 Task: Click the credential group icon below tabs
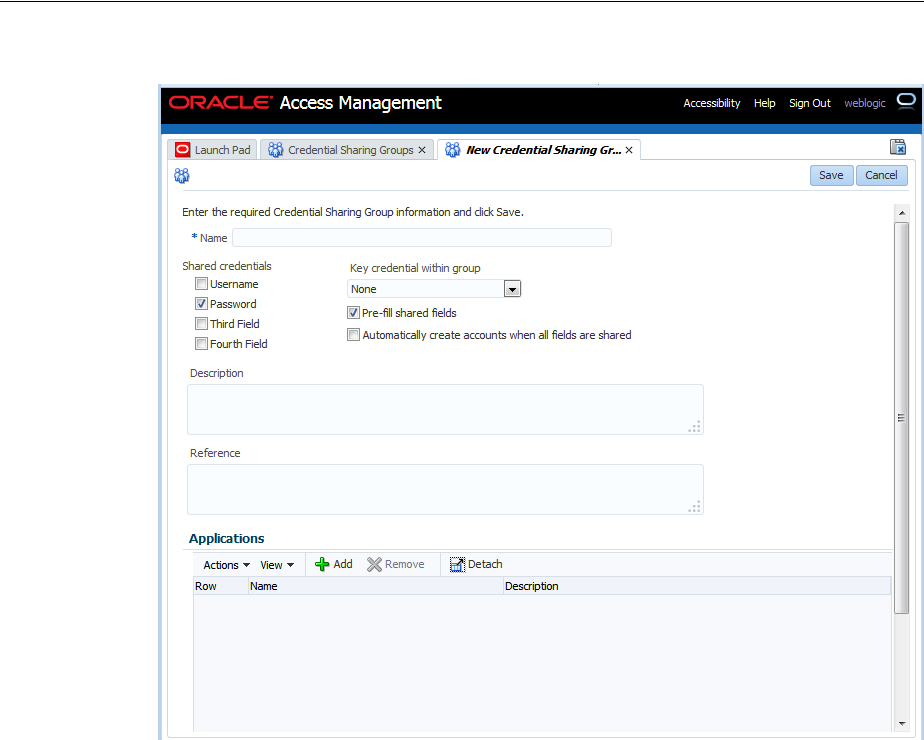tap(182, 176)
